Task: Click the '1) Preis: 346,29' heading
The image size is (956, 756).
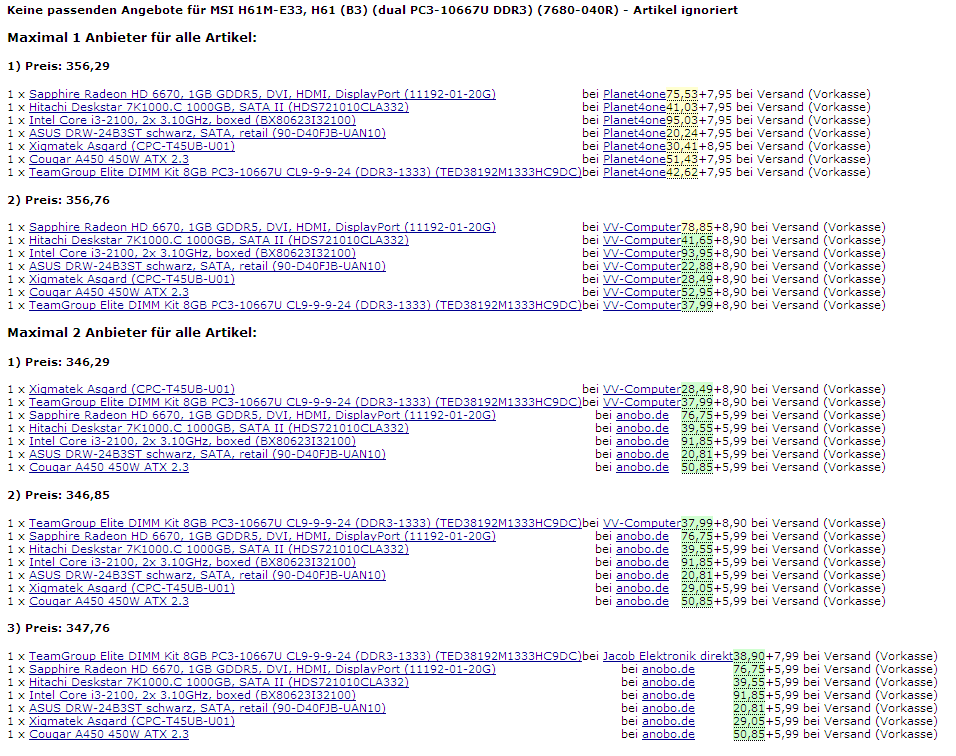Action: [59, 362]
